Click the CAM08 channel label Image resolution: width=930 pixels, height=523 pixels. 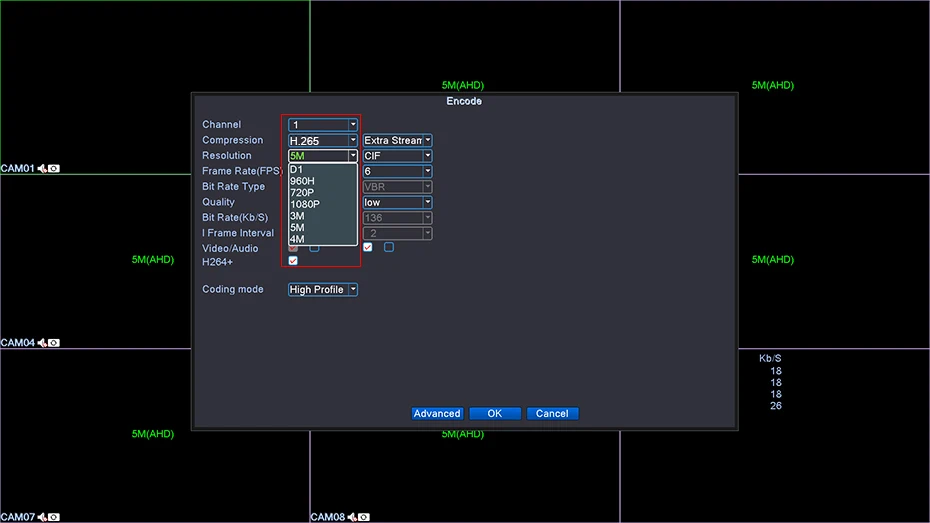coord(327,518)
